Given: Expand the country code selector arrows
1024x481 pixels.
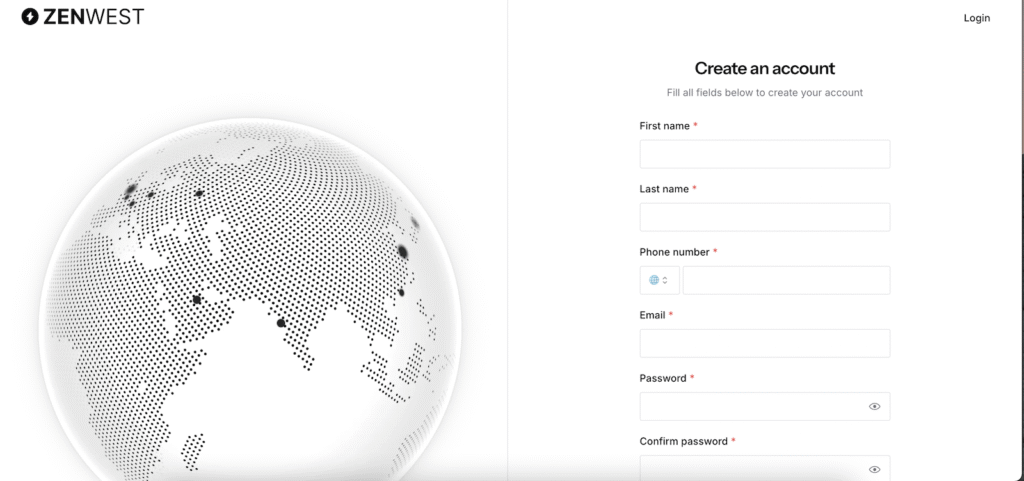Looking at the screenshot, I should click(x=665, y=280).
